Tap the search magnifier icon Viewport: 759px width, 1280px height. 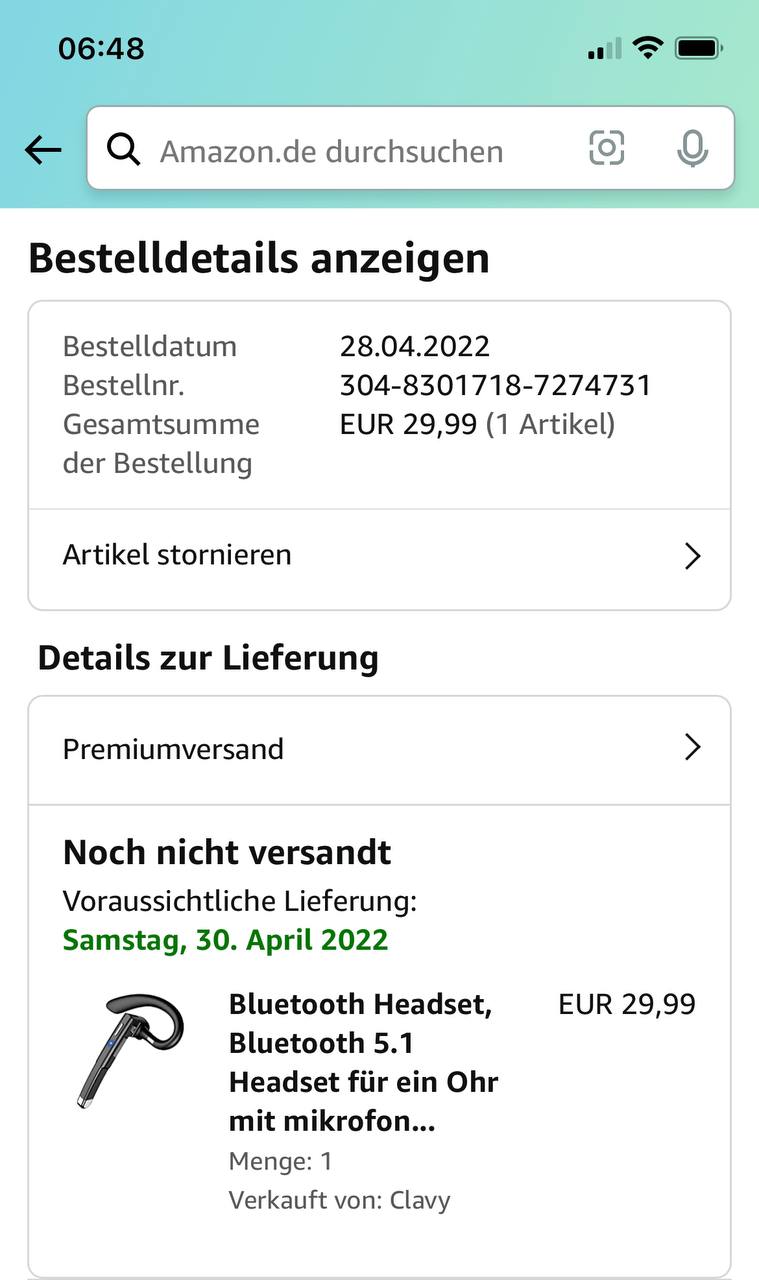123,150
